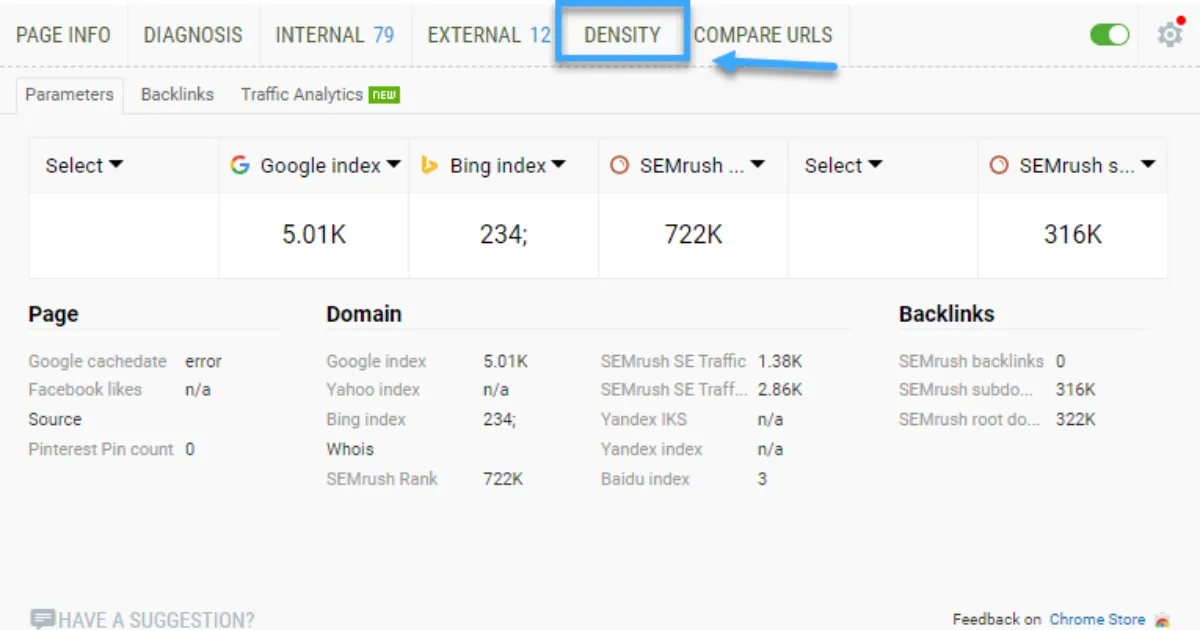Click the Pinterest Pin count label
The height and width of the screenshot is (630, 1200).
(x=101, y=449)
